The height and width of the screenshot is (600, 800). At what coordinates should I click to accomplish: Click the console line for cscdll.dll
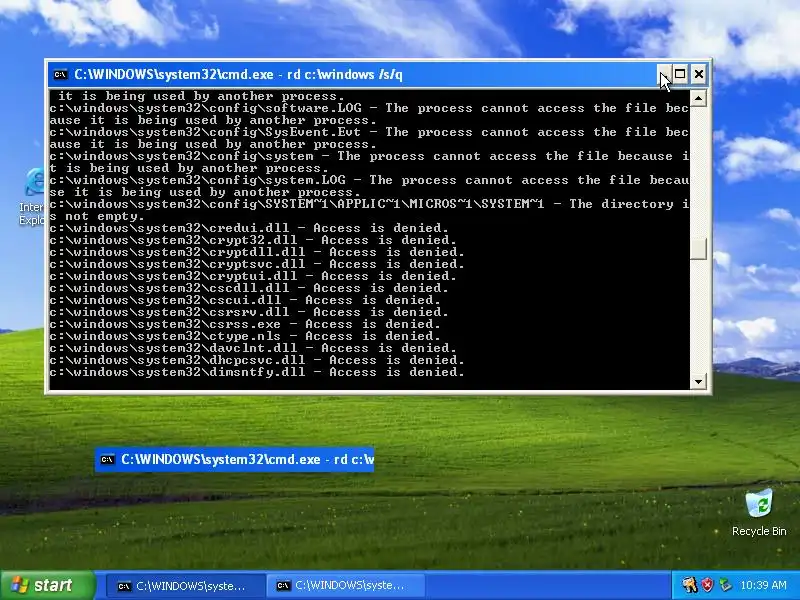[x=249, y=288]
